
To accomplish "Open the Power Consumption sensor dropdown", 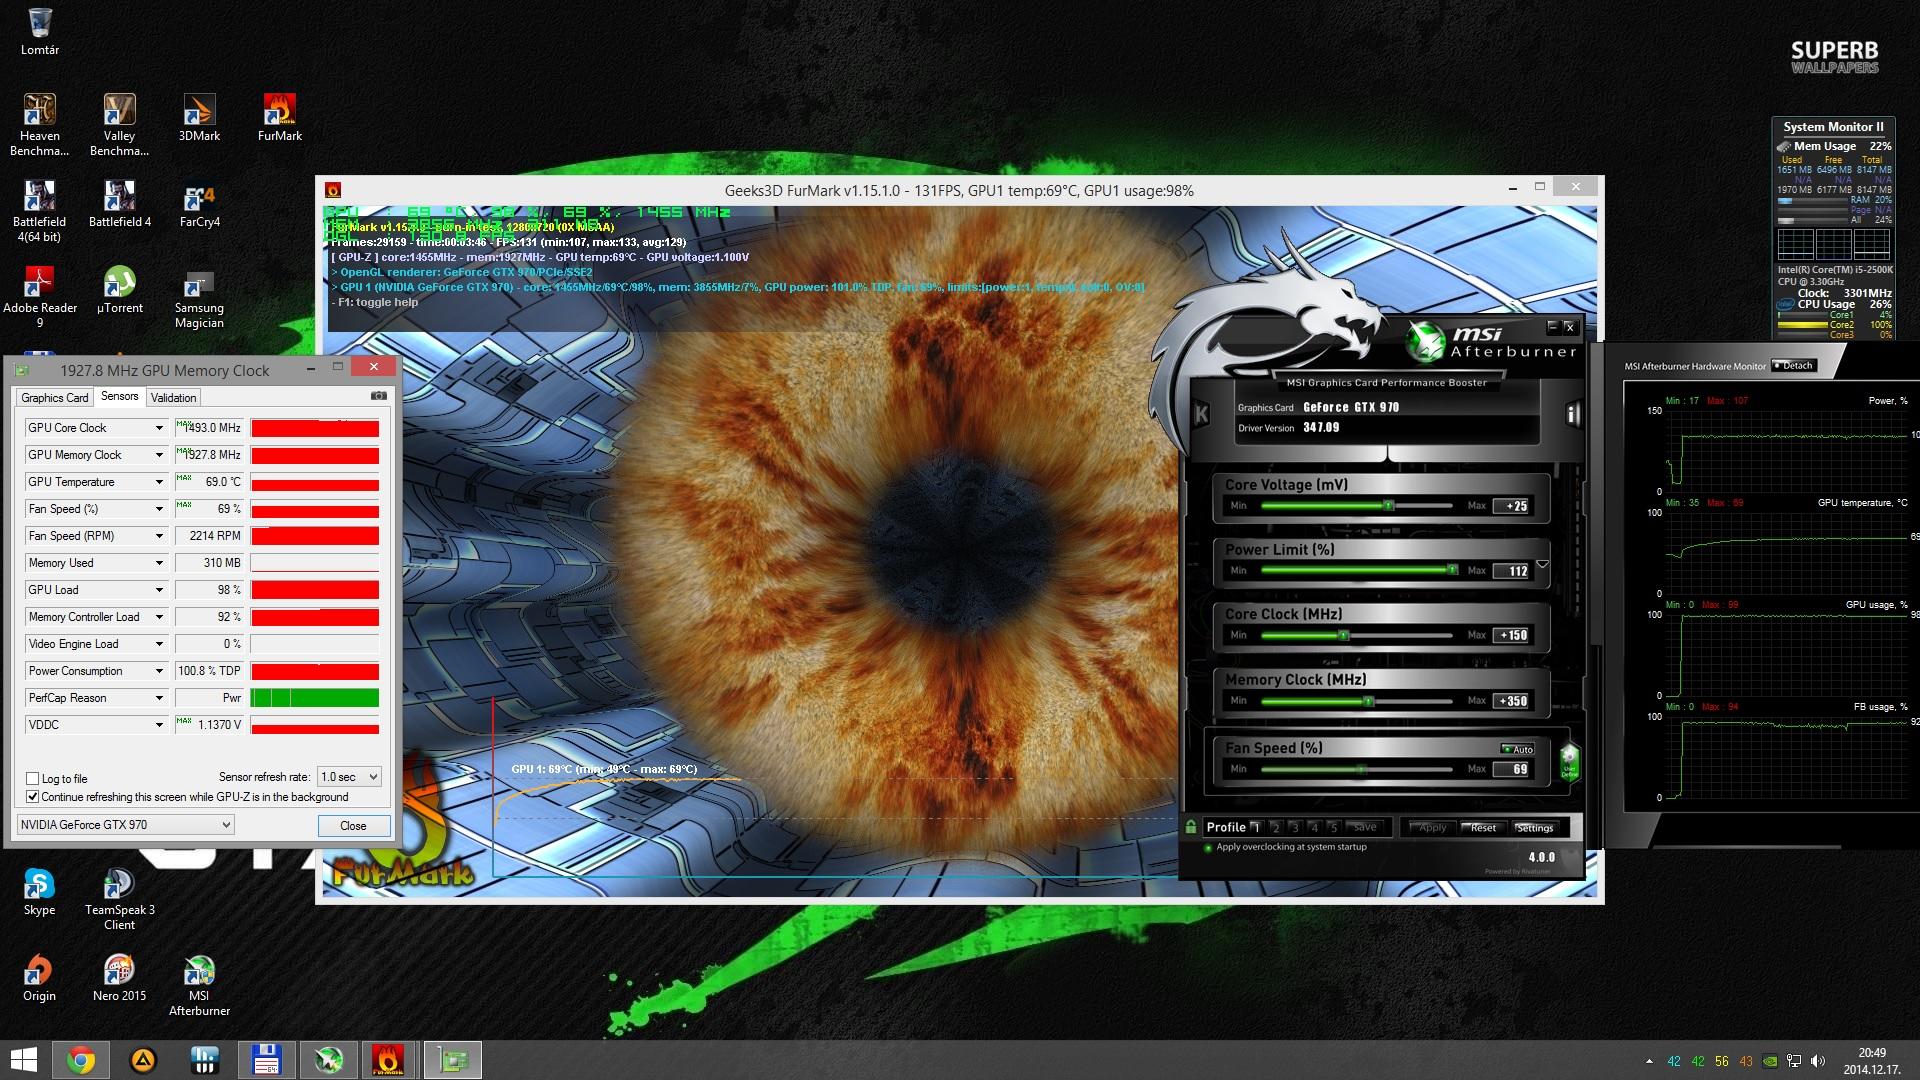I will [158, 671].
